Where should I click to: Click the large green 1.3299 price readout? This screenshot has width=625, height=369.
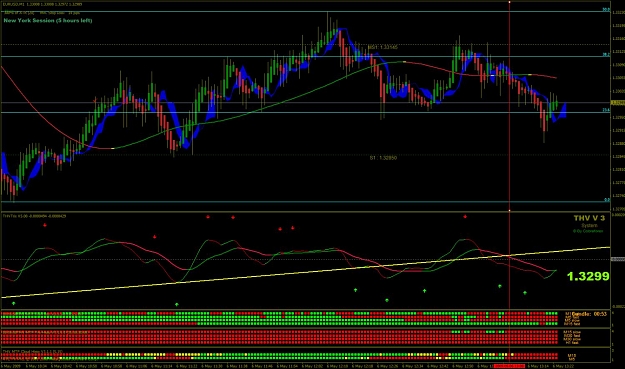click(588, 276)
